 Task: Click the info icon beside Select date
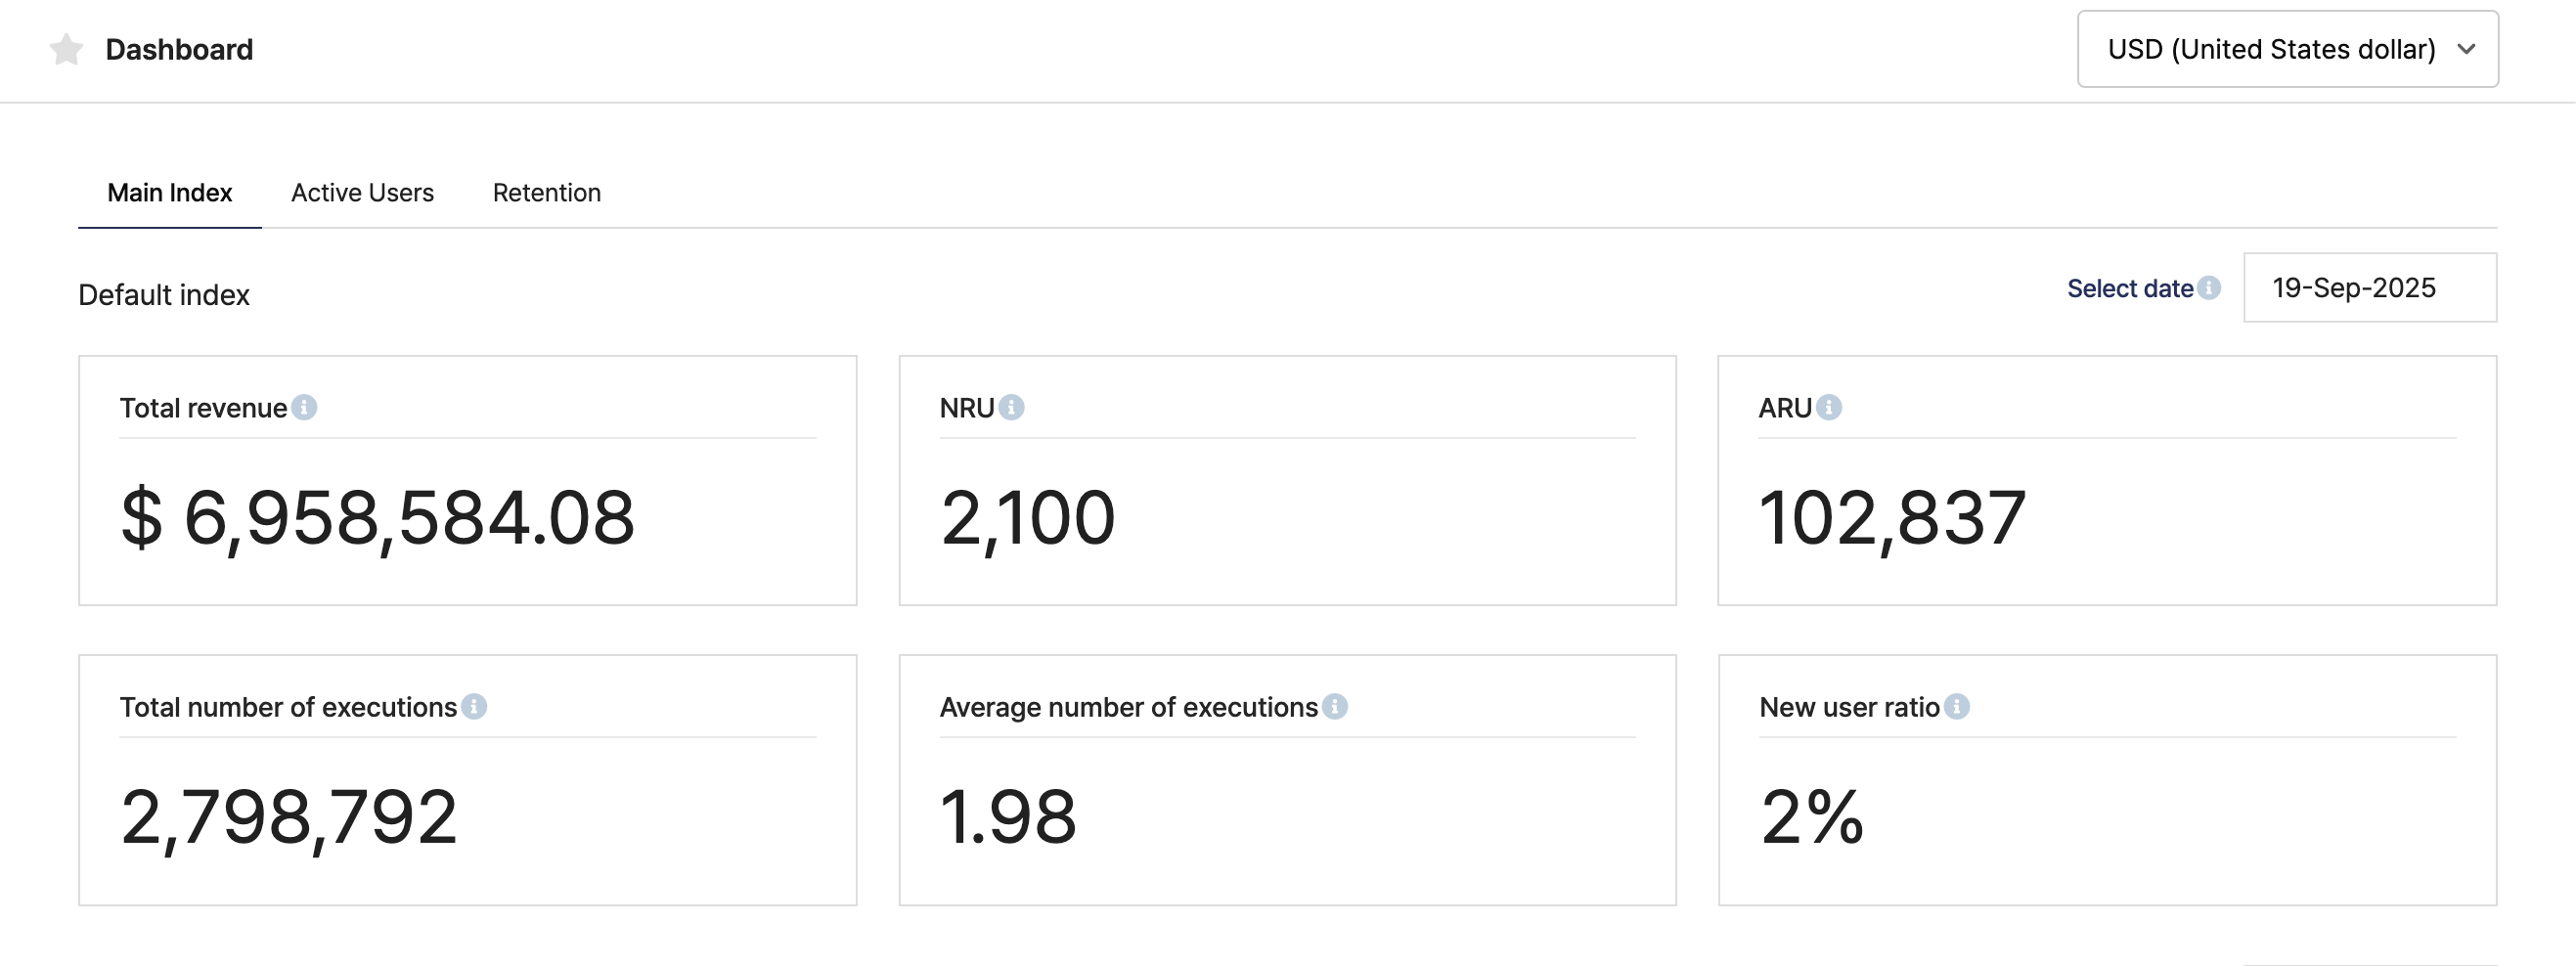[x=2209, y=288]
